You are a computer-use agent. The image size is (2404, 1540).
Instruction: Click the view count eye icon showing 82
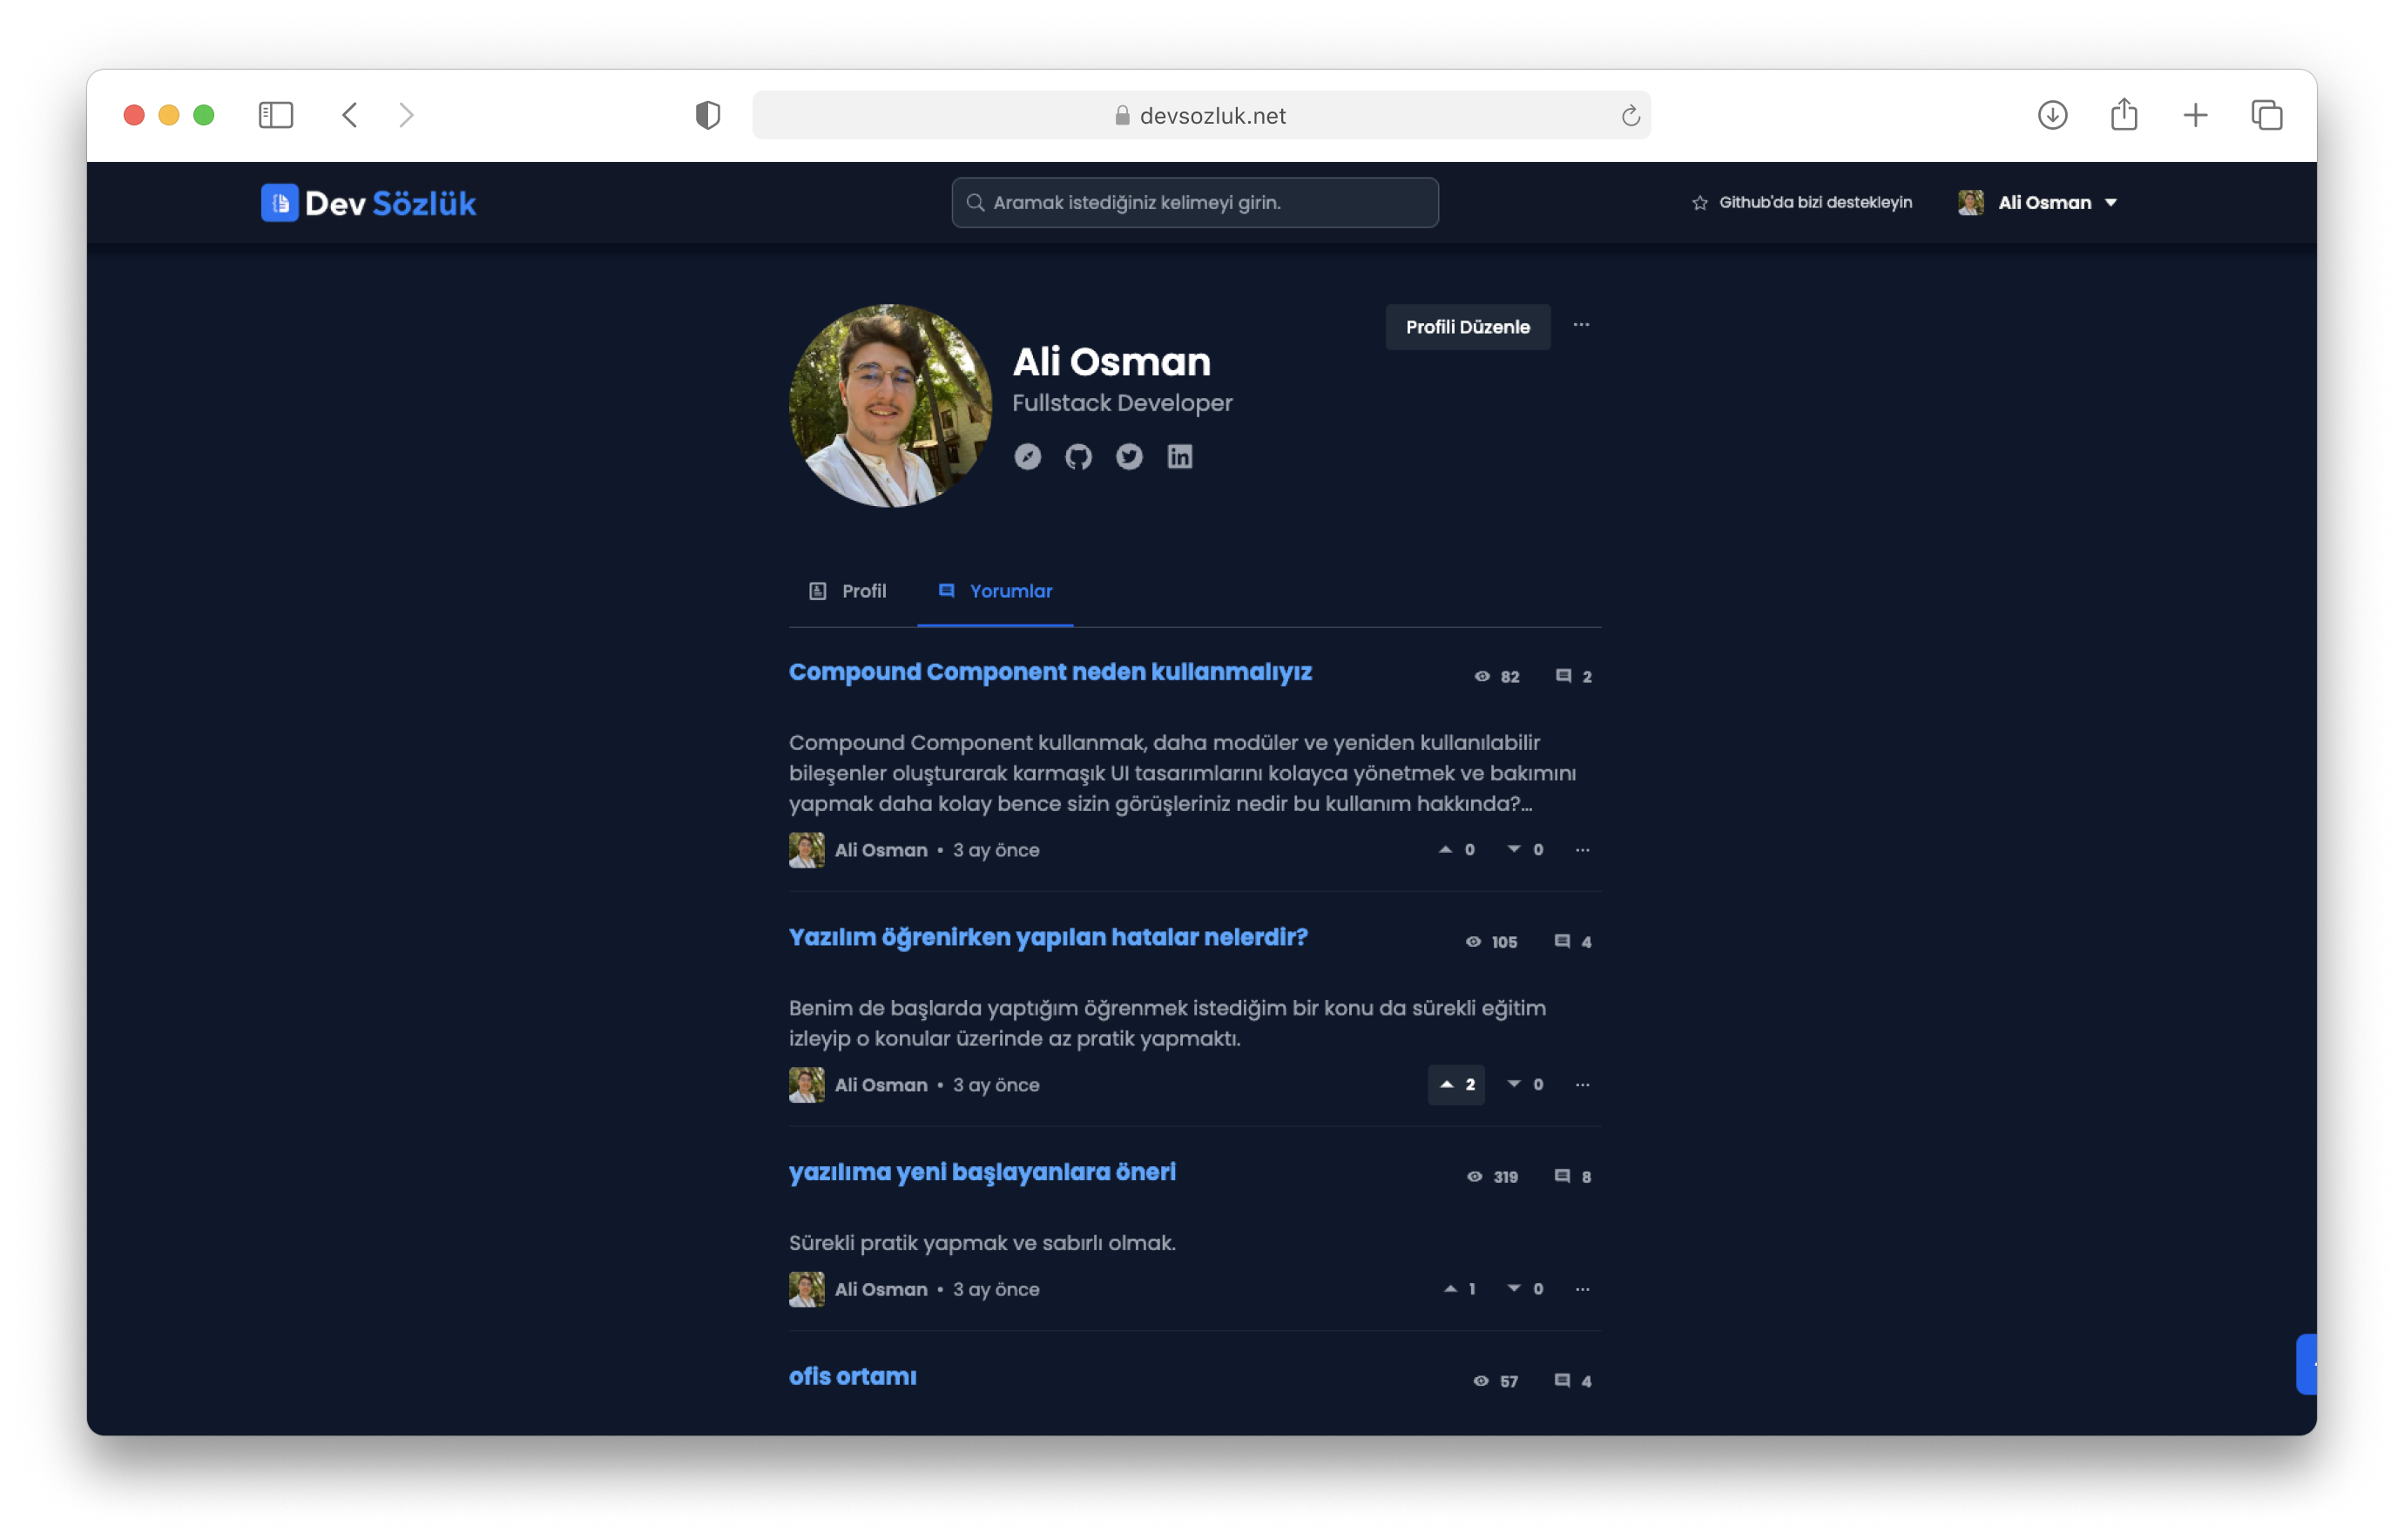[x=1482, y=677]
